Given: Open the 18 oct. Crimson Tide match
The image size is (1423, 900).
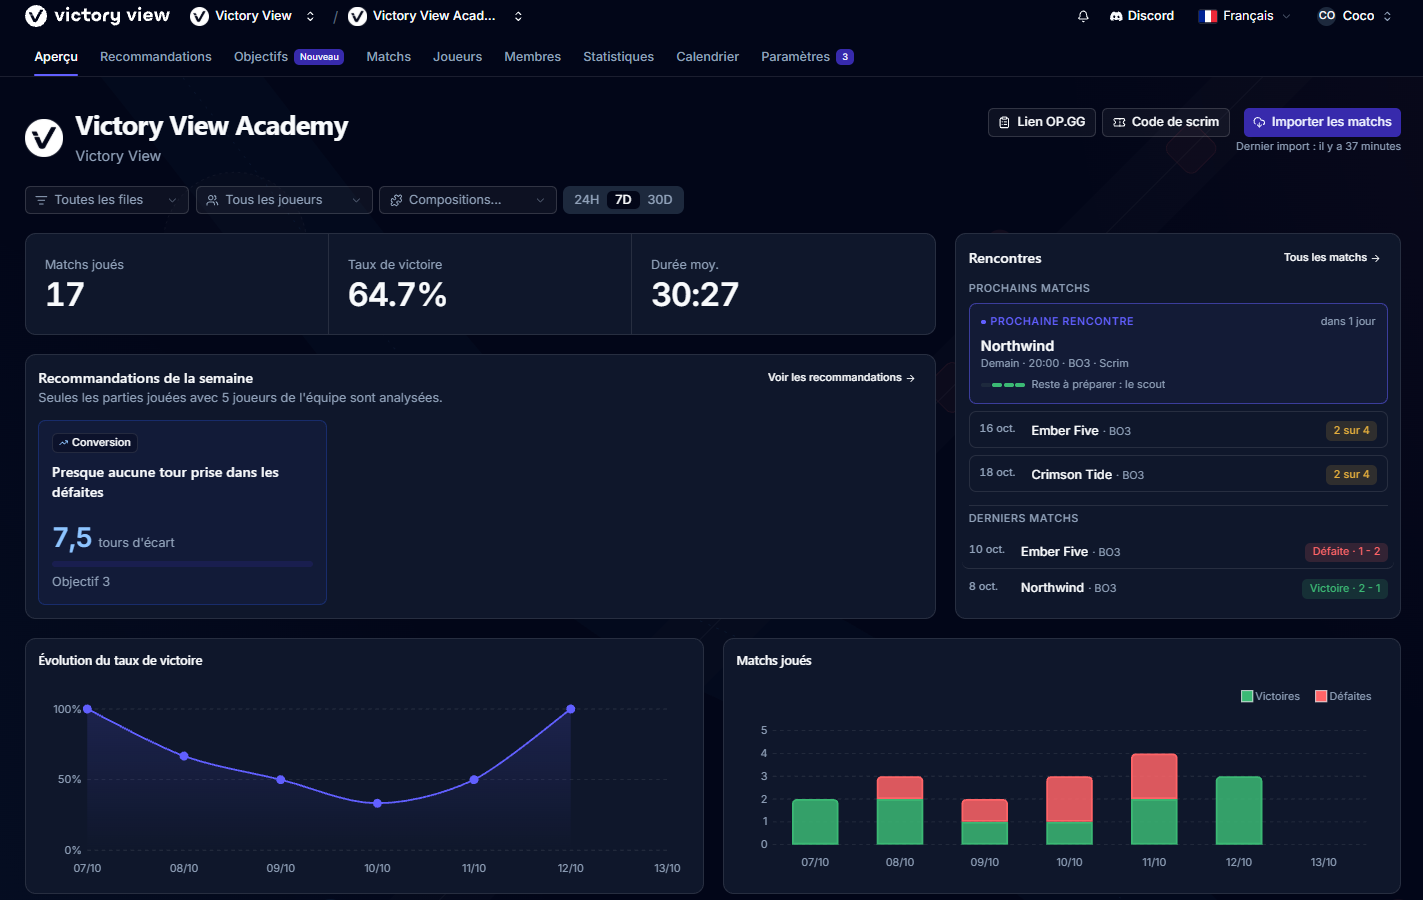Looking at the screenshot, I should 1178,474.
